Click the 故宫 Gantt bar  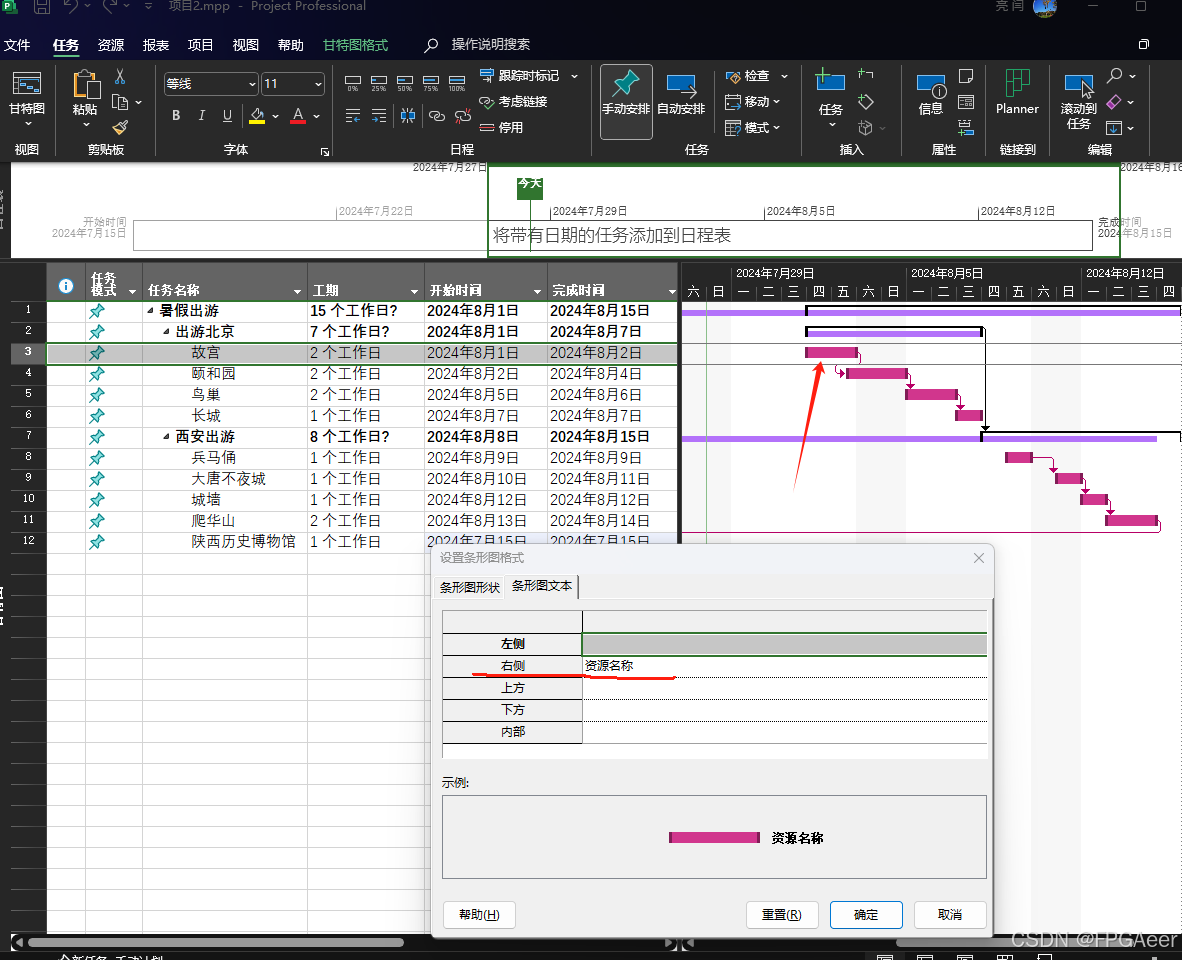pyautogui.click(x=831, y=353)
